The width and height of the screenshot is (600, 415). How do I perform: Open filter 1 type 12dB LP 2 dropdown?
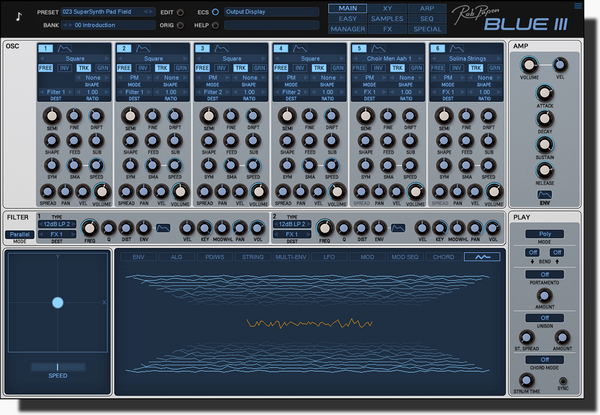click(x=58, y=225)
